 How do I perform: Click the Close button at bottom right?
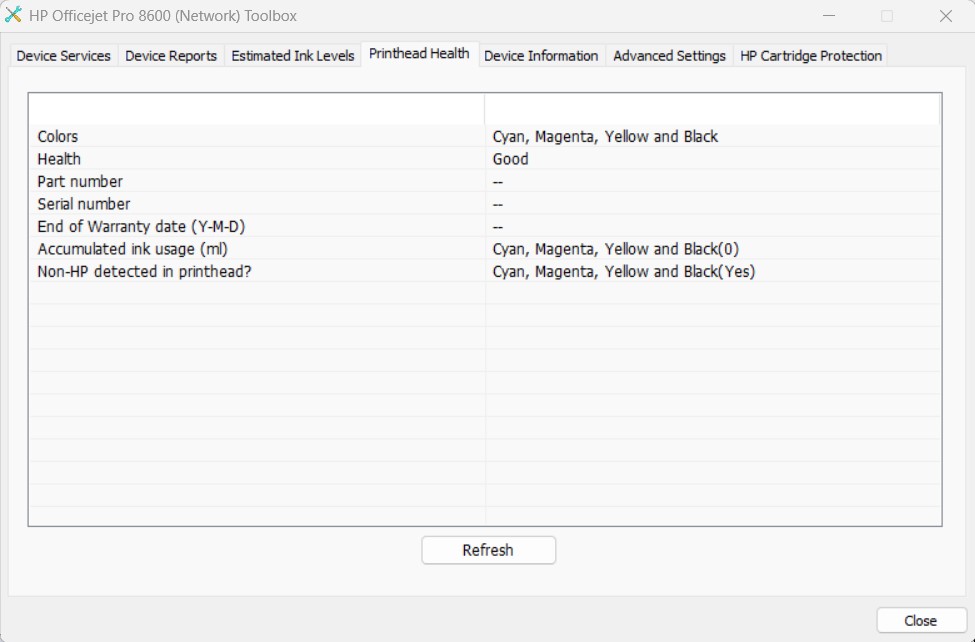(x=921, y=620)
